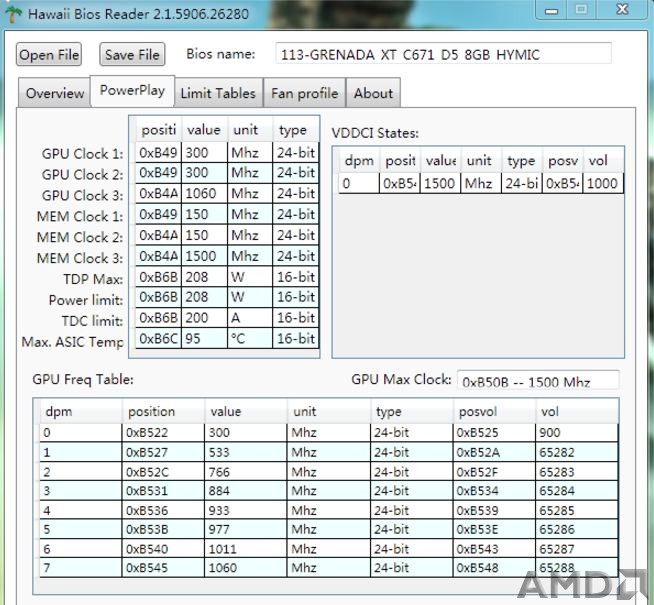
Task: Click the 'vol' header in GPU Freq Table
Action: tap(576, 412)
